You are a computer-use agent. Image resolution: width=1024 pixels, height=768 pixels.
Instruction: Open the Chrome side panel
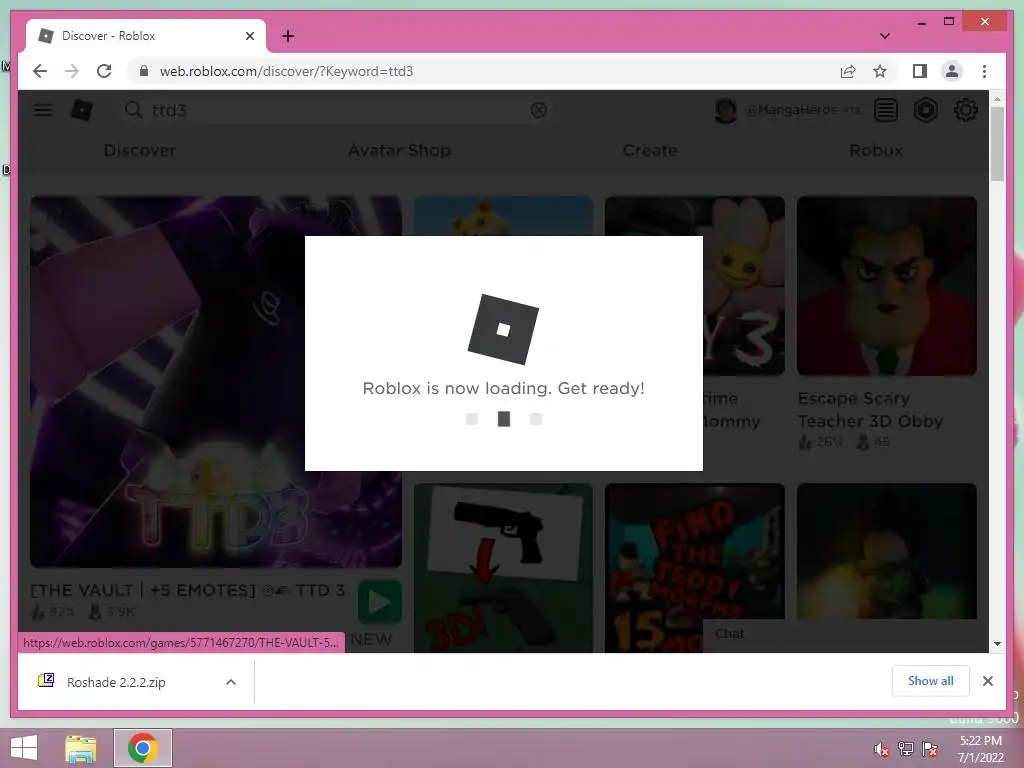click(x=920, y=71)
